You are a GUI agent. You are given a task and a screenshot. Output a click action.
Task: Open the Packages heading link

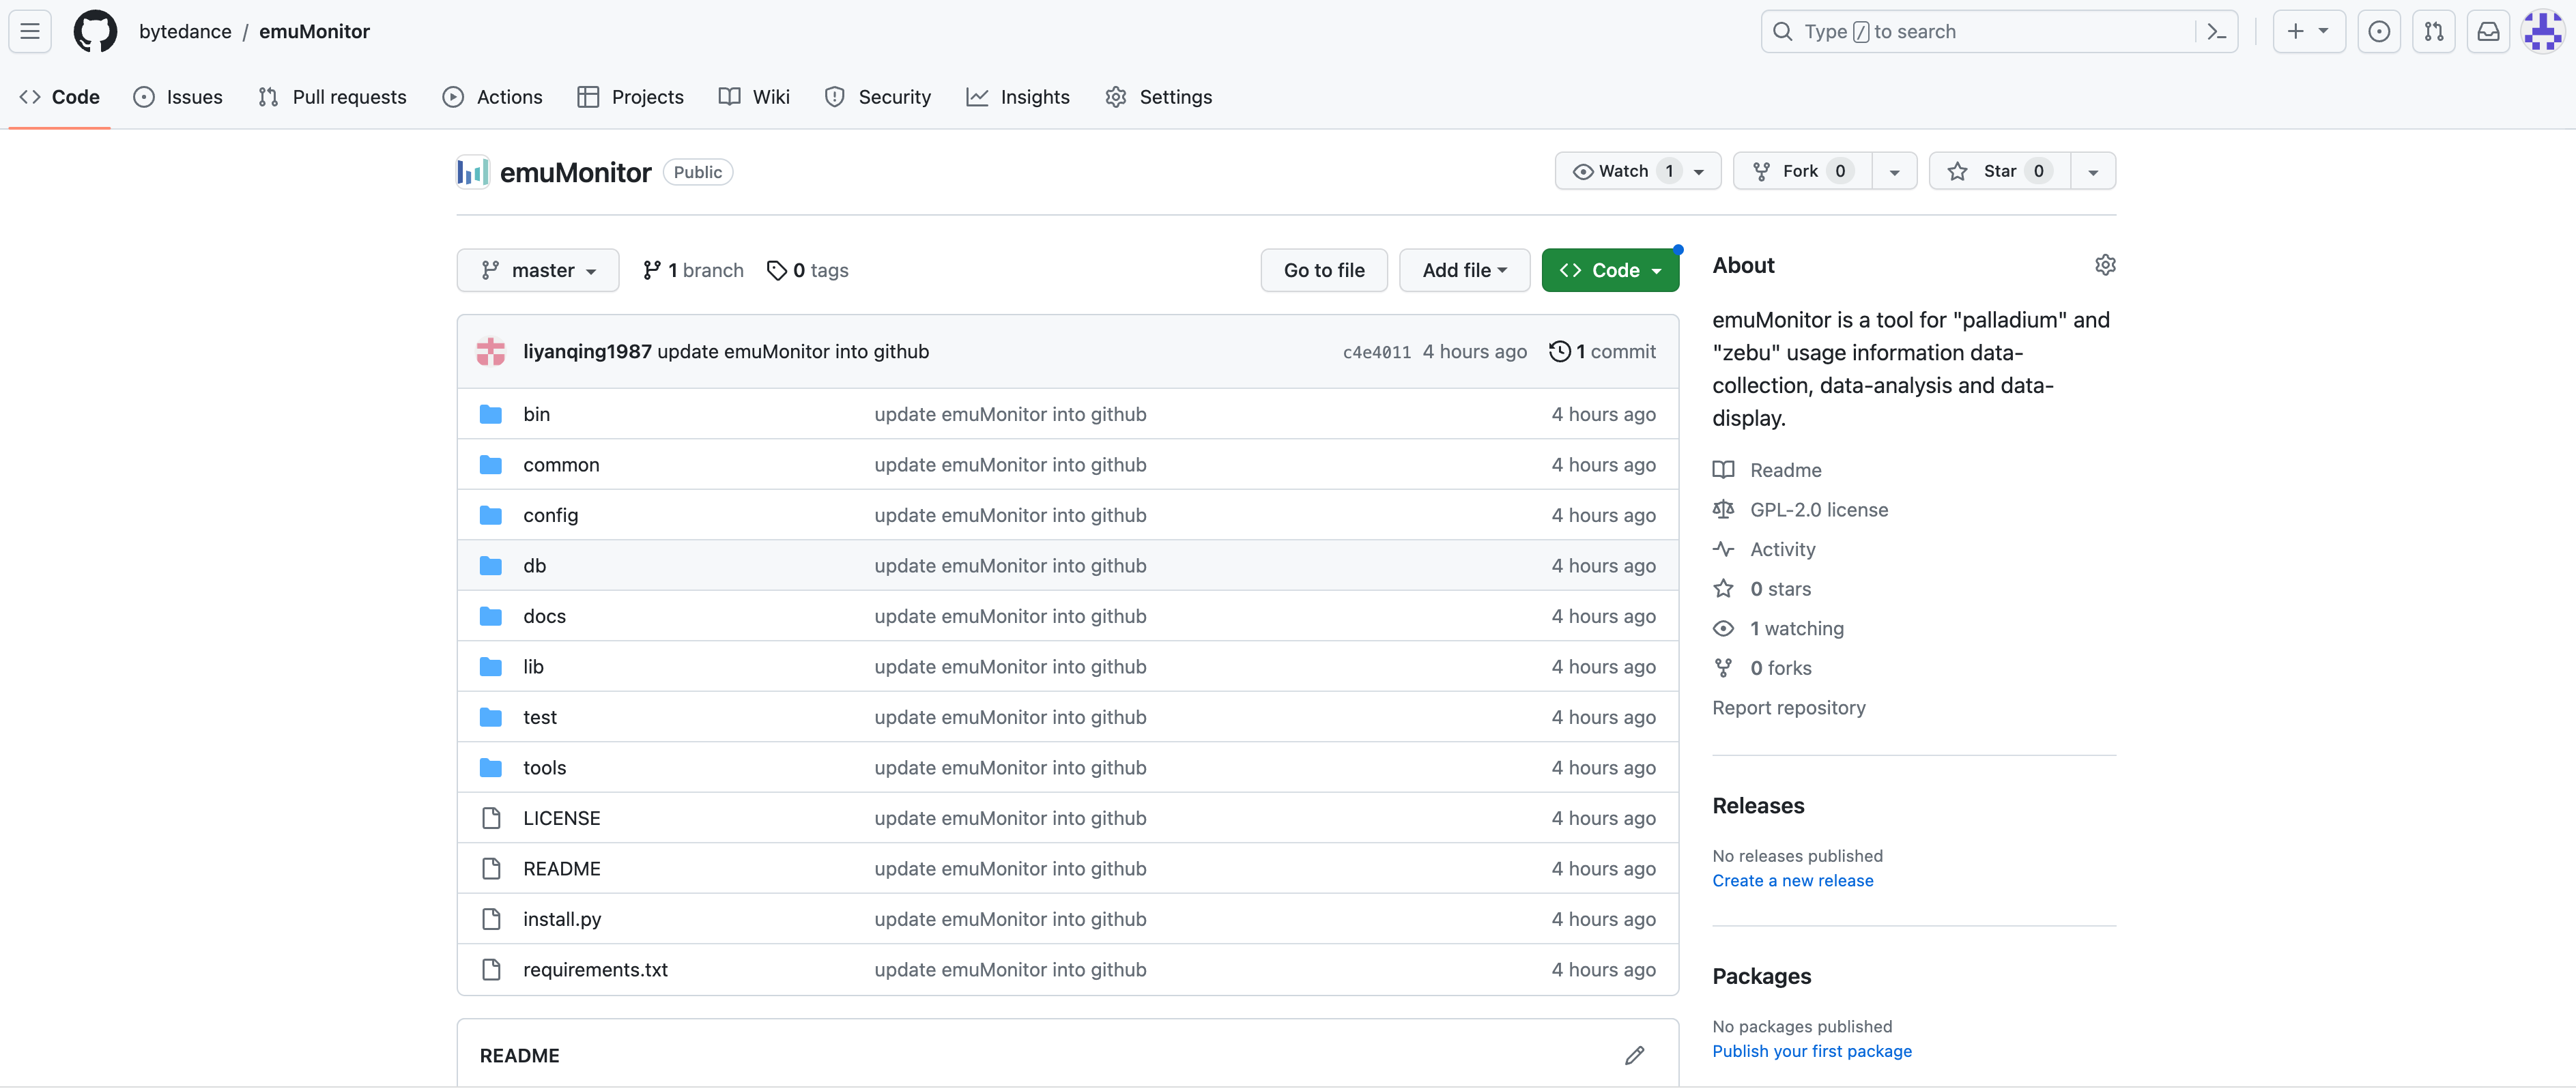point(1761,976)
